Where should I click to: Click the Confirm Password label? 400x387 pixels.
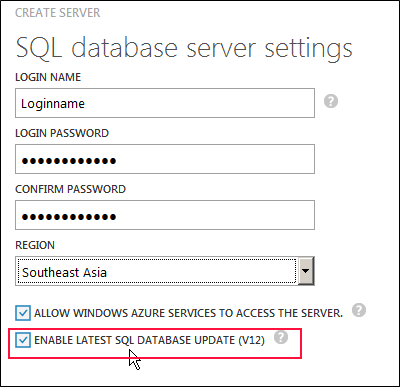[70, 189]
